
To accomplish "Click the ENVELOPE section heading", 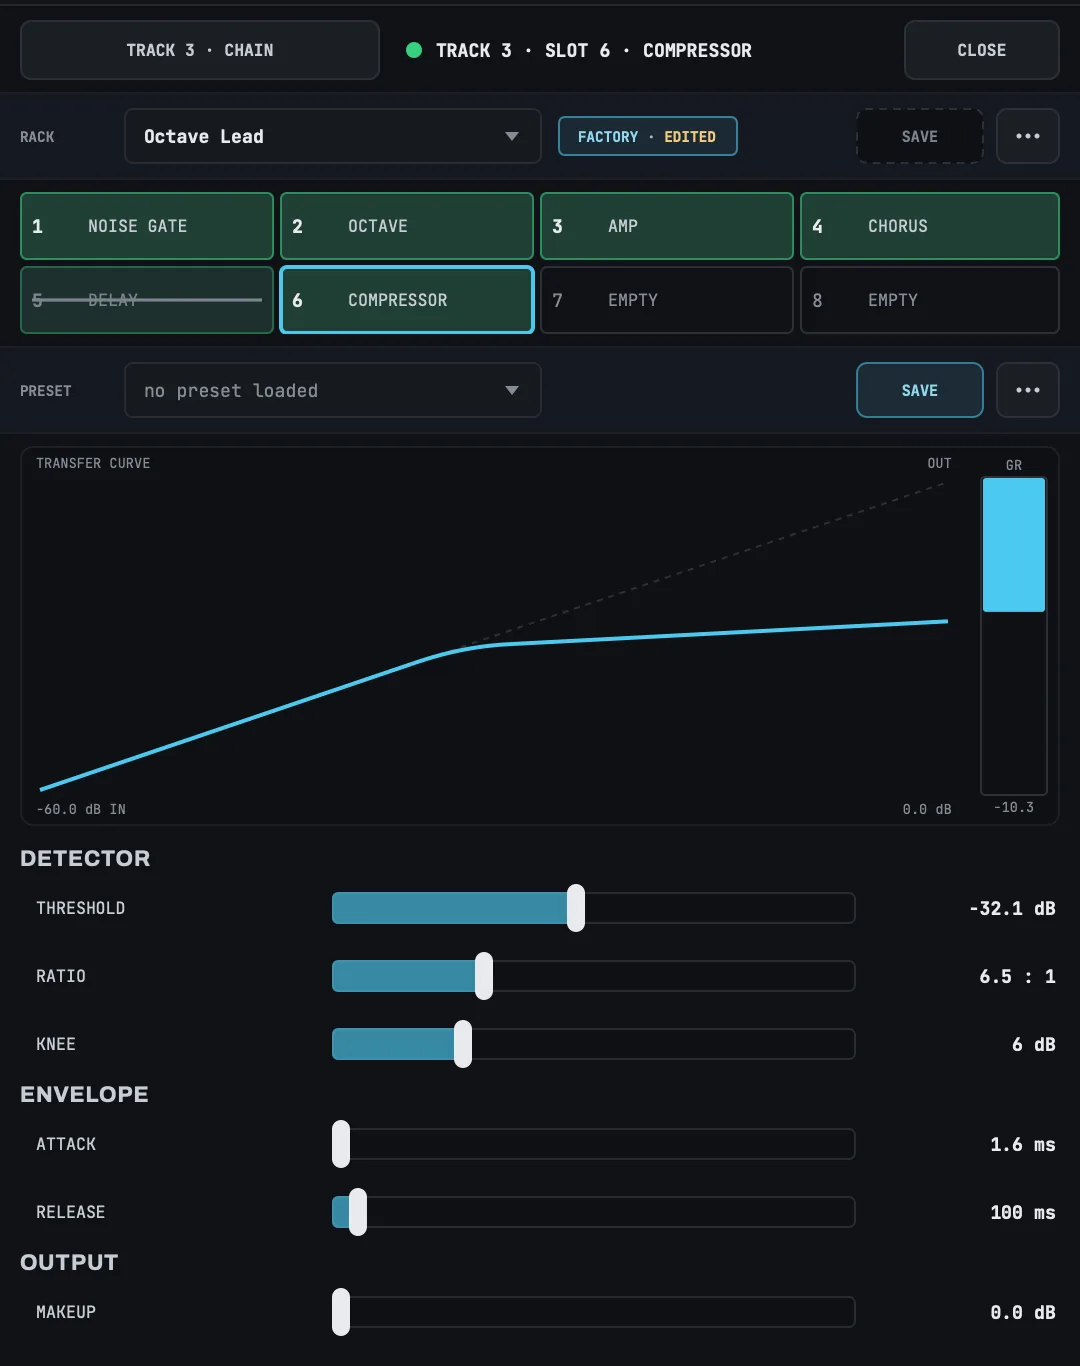I will (84, 1094).
